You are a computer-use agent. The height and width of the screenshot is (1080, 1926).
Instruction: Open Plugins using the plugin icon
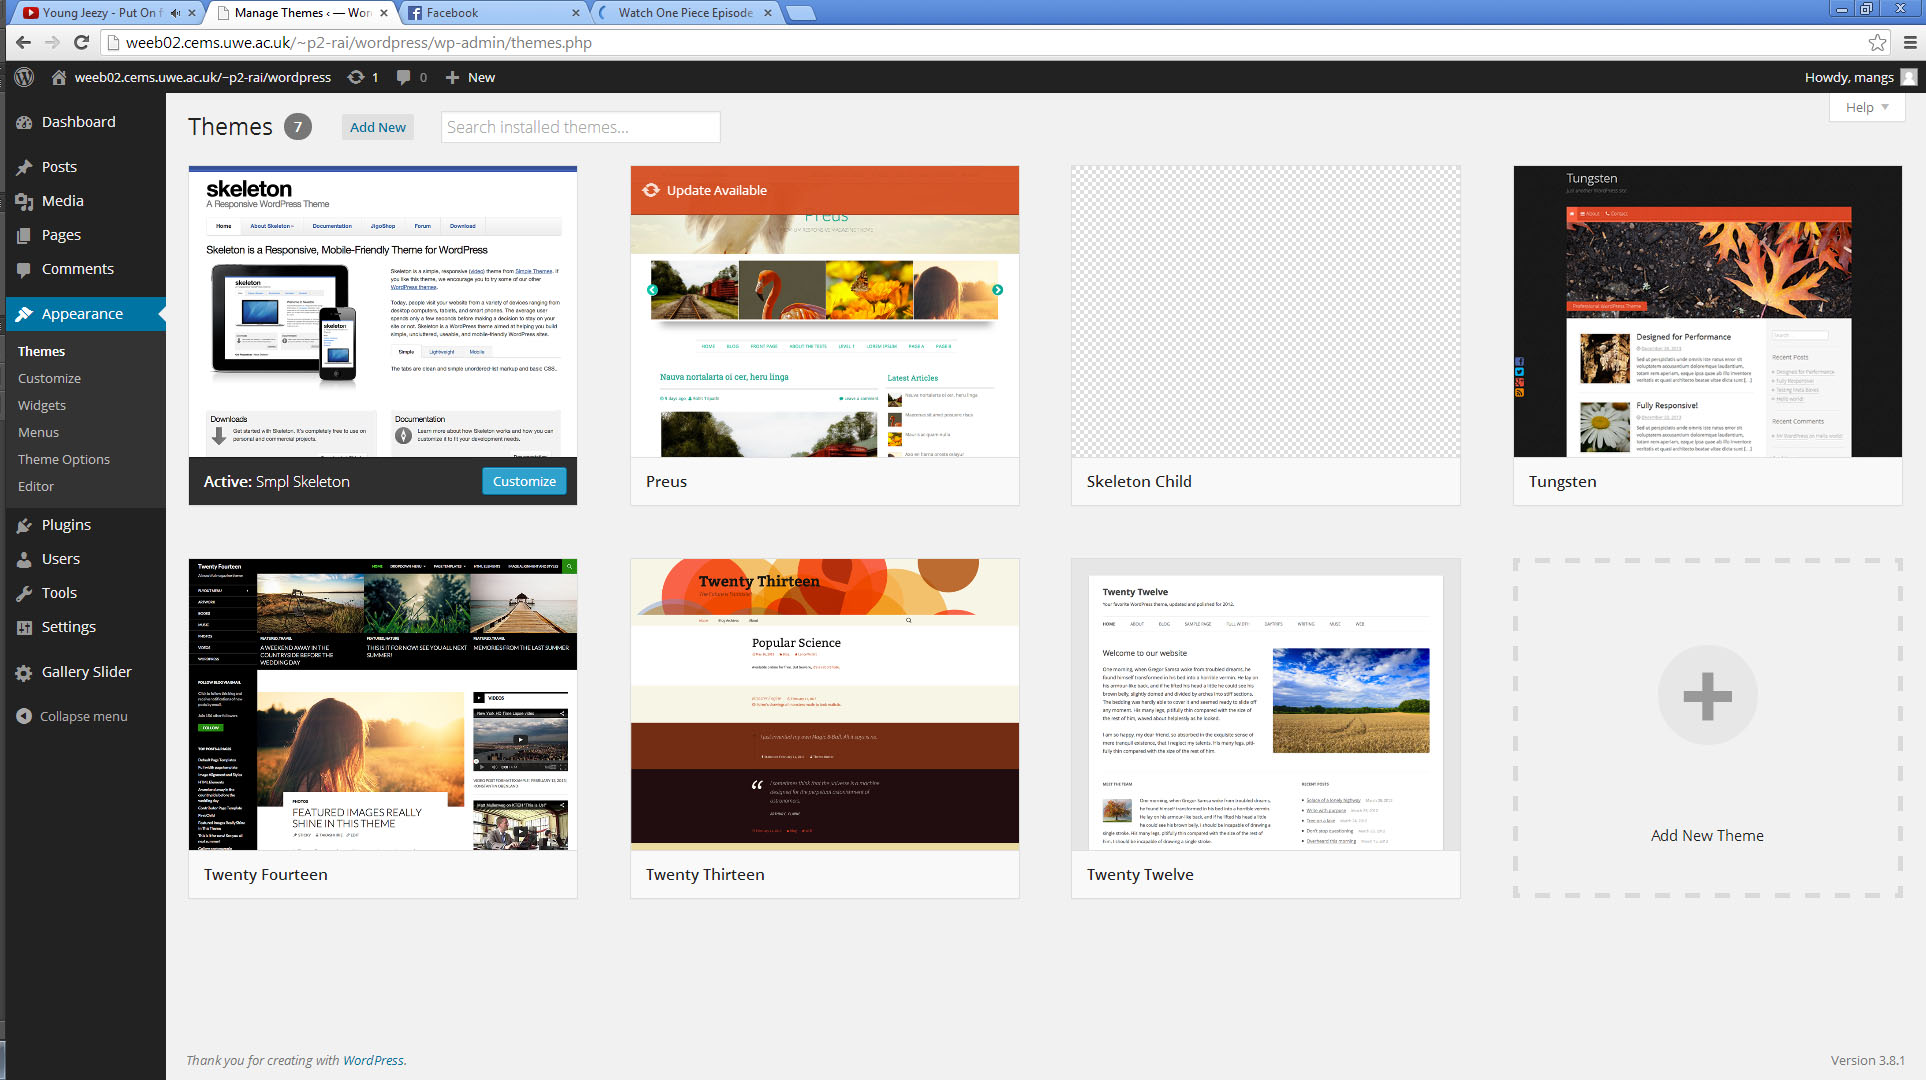click(x=23, y=524)
